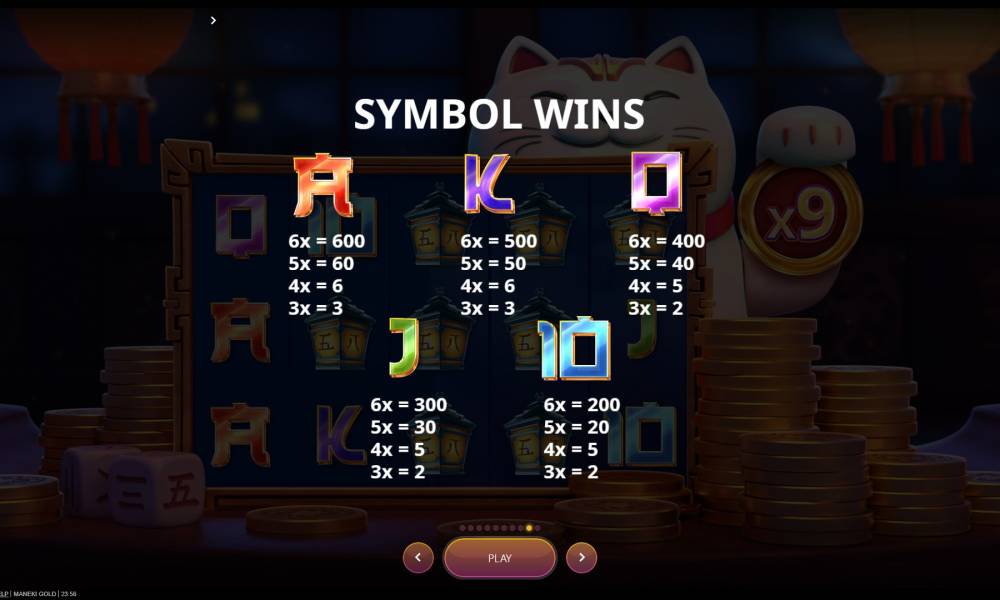The image size is (1000, 600).
Task: Click the x9 multiplier gold coin
Action: (x=801, y=217)
